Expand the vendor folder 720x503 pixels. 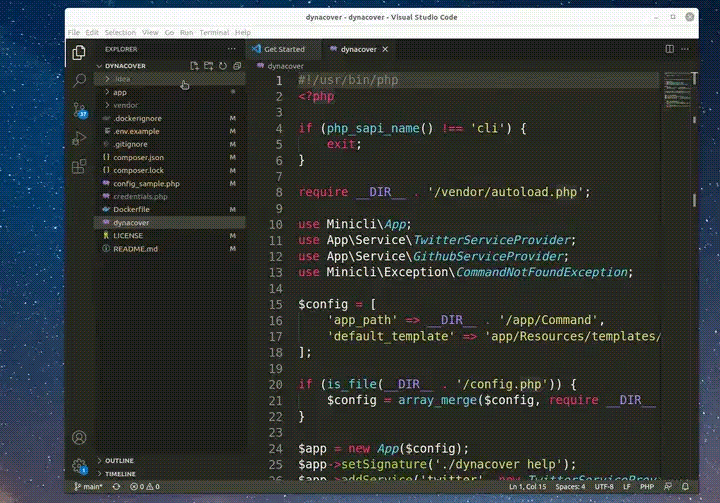tap(170, 105)
